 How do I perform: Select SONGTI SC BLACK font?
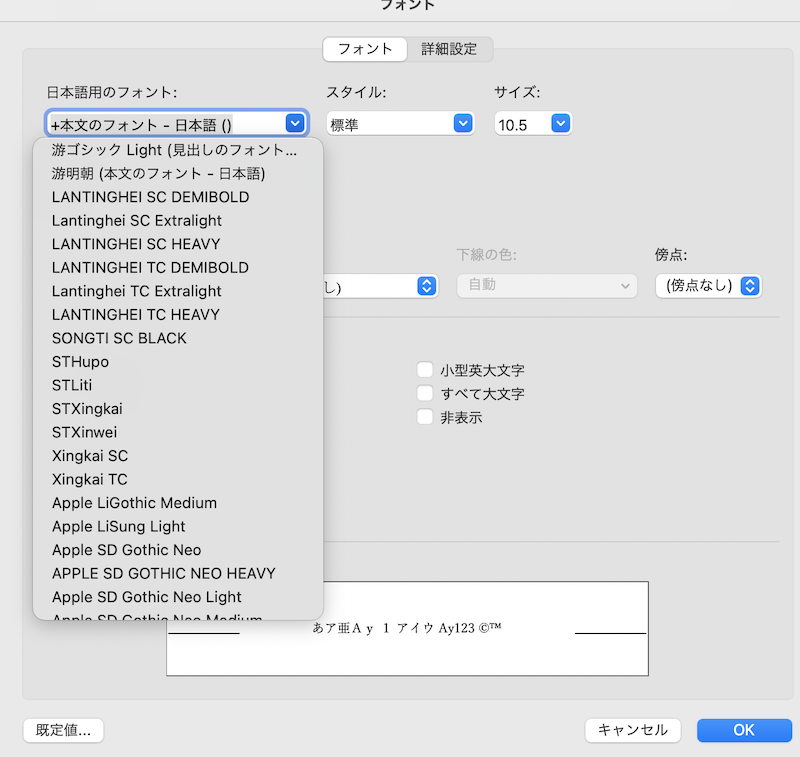(178, 338)
